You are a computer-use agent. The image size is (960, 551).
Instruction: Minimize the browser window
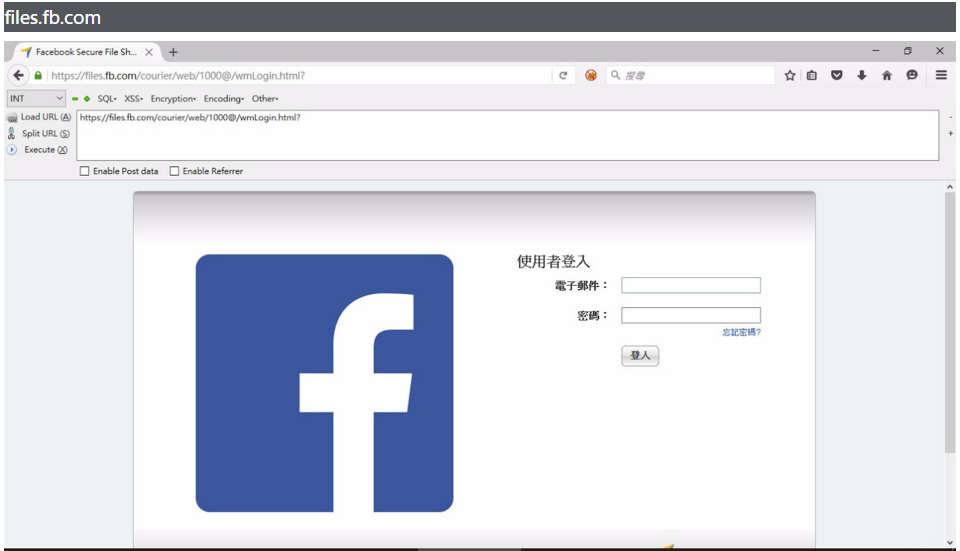[x=876, y=51]
